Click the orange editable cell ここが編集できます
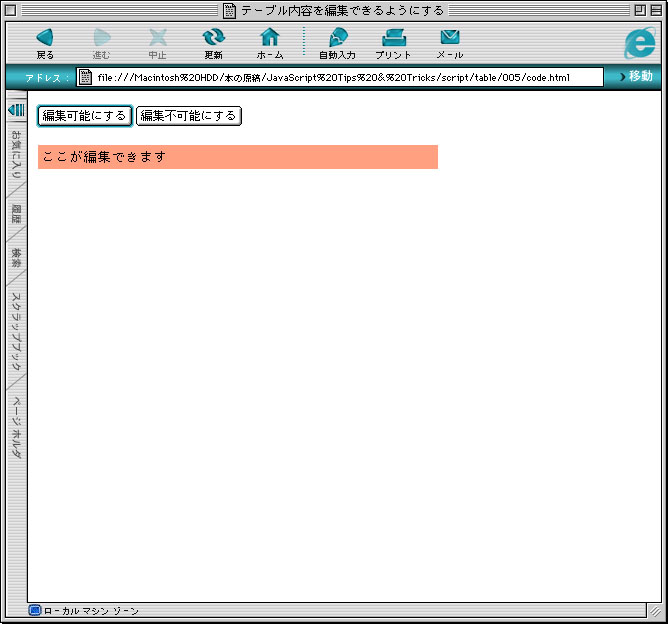Image resolution: width=668 pixels, height=624 pixels. click(238, 157)
